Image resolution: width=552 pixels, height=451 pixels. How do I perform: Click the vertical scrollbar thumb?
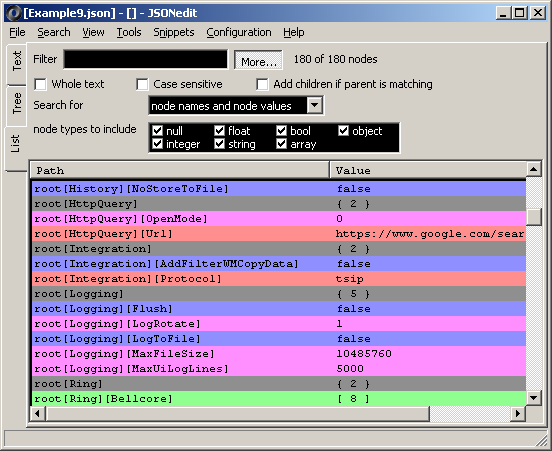pos(534,217)
